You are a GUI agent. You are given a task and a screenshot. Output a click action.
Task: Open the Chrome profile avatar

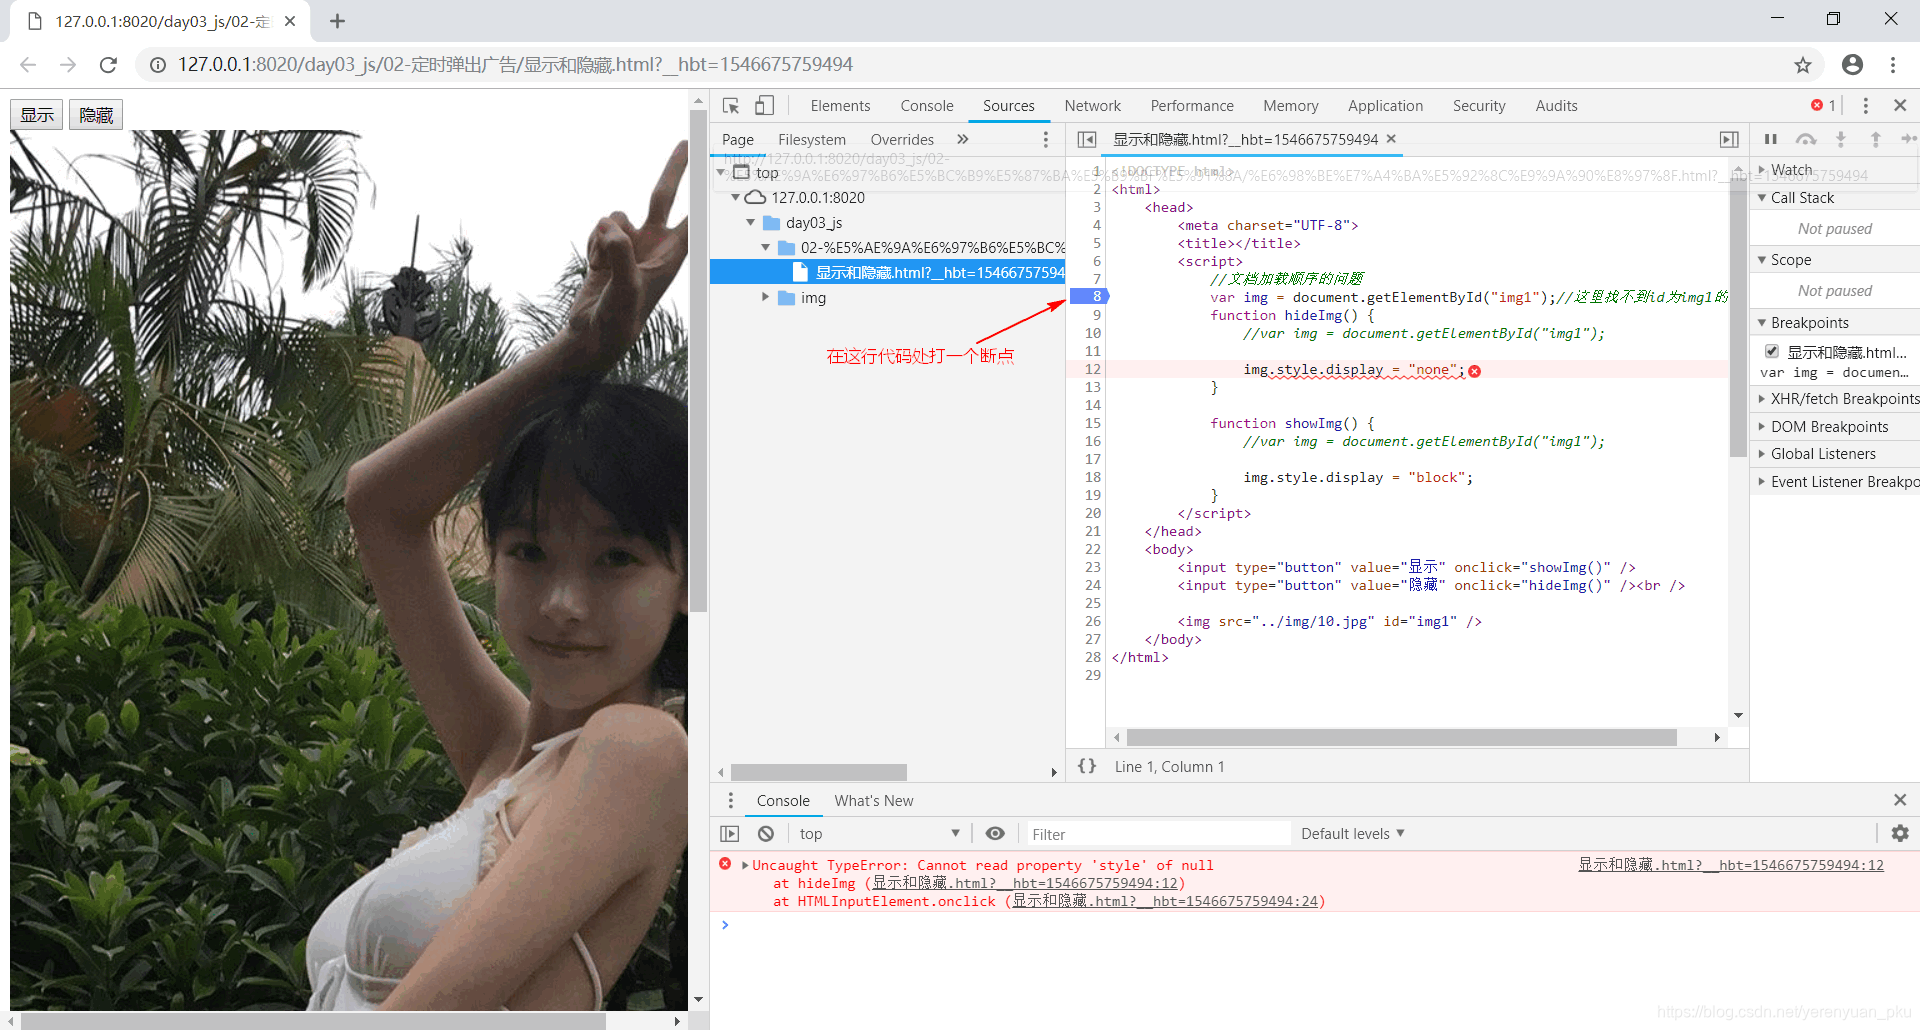click(1852, 65)
